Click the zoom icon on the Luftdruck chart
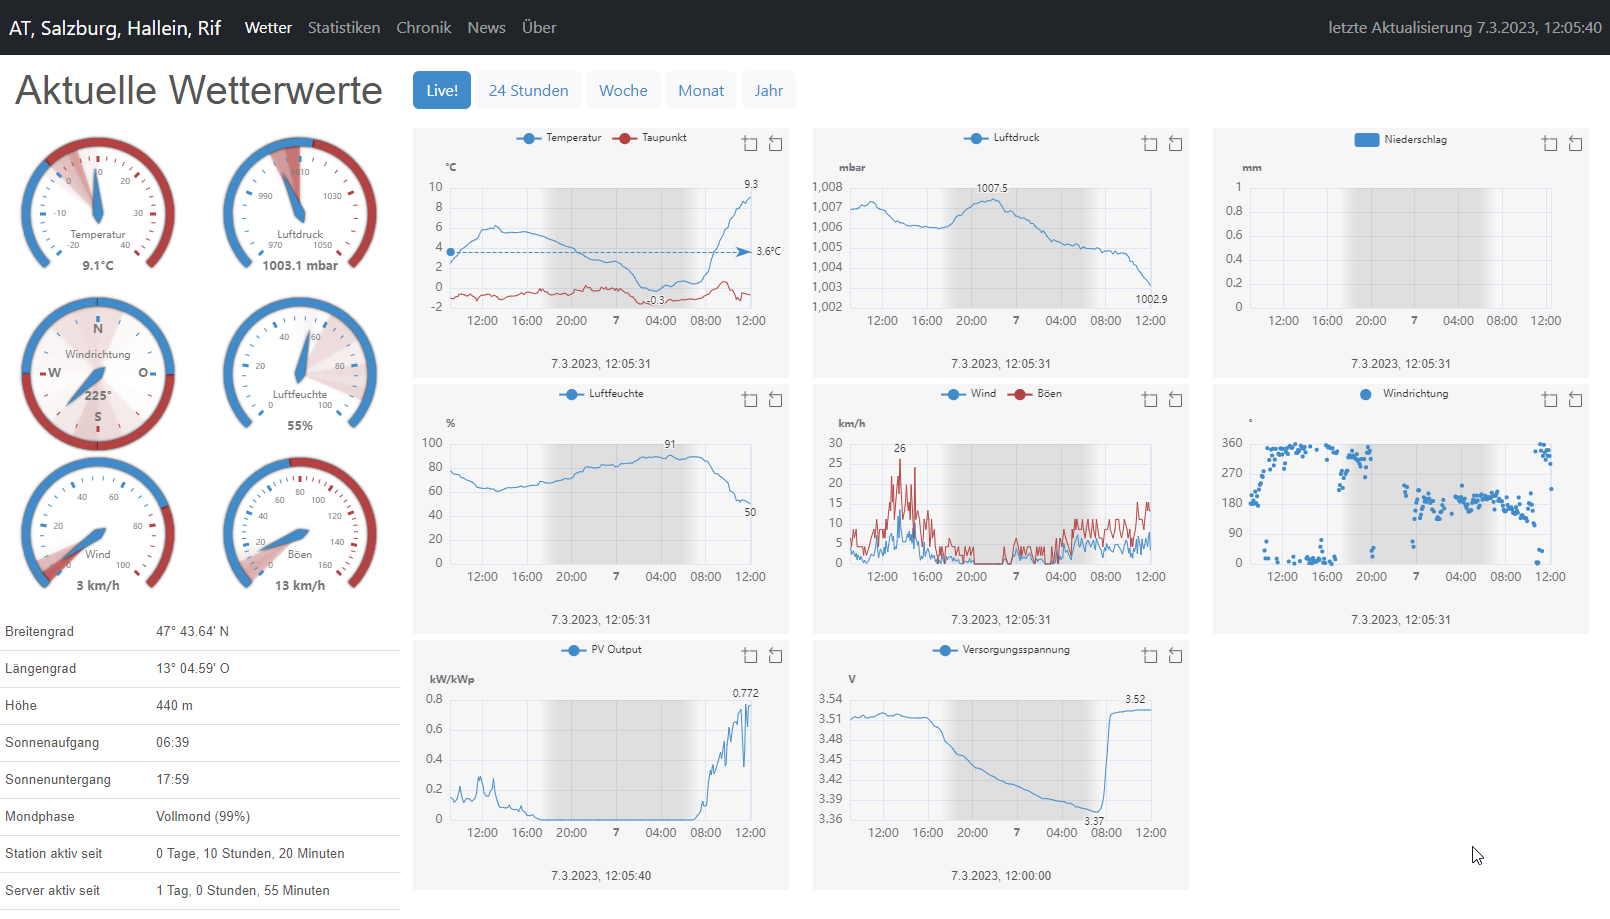The width and height of the screenshot is (1610, 919). click(1150, 144)
